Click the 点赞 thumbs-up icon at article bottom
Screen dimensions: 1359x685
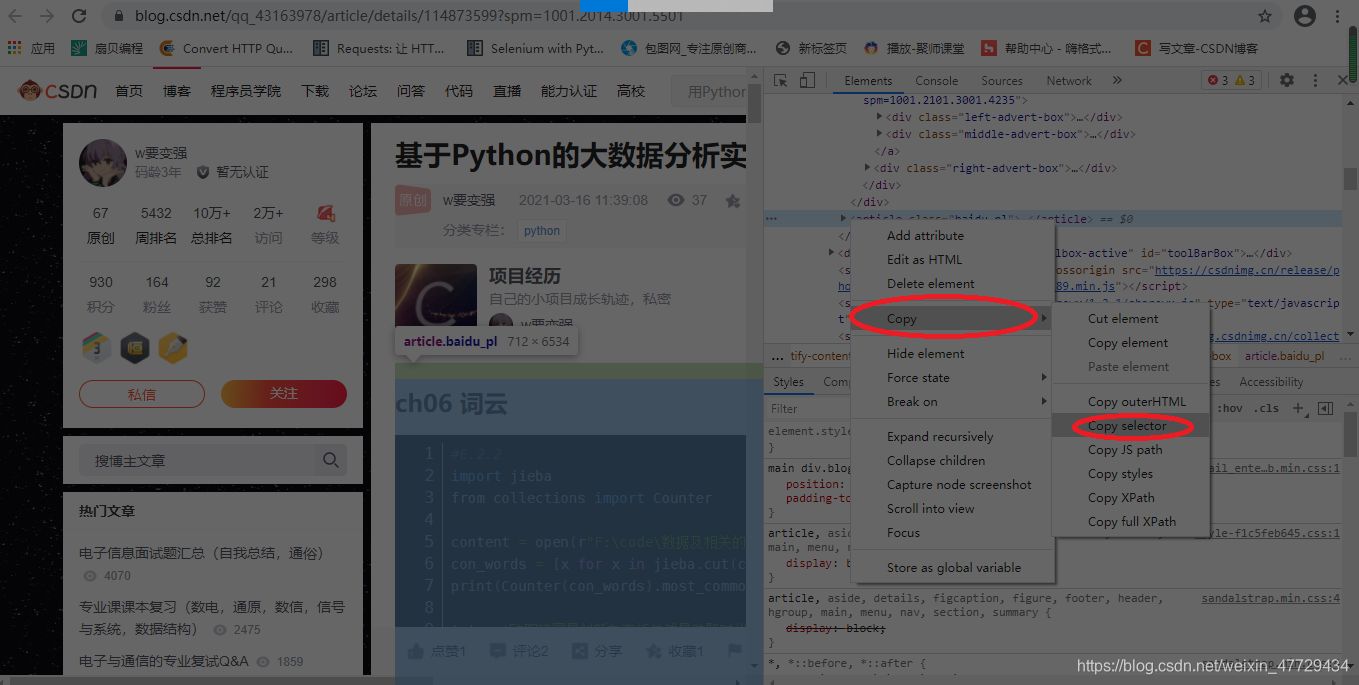point(415,651)
